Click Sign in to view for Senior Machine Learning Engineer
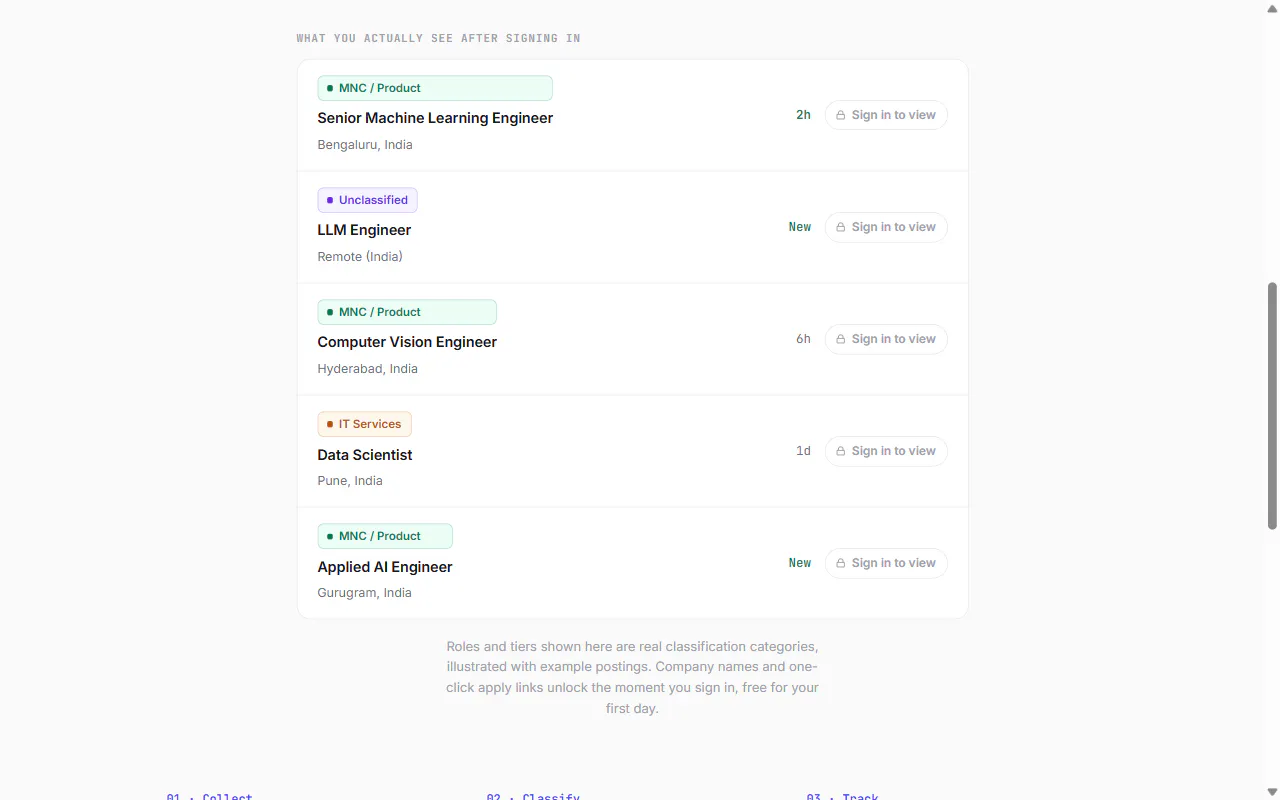The height and width of the screenshot is (800, 1280). click(x=886, y=115)
